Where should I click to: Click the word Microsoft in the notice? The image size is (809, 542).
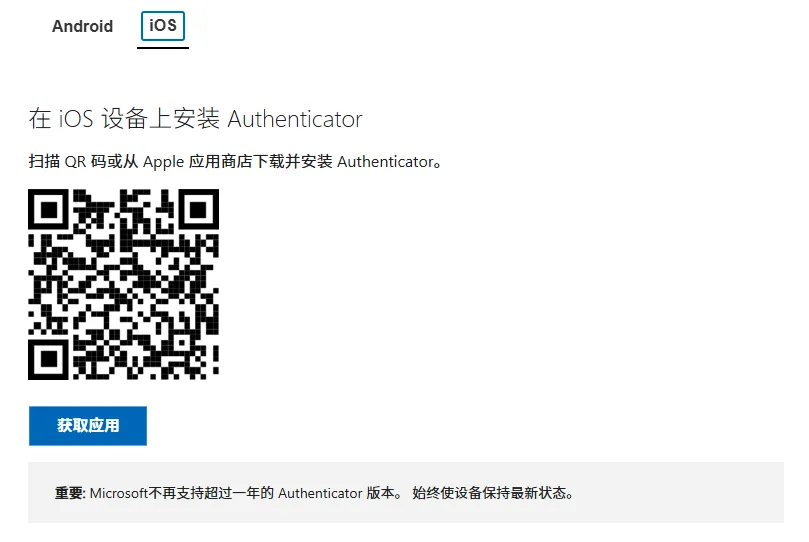tap(119, 493)
